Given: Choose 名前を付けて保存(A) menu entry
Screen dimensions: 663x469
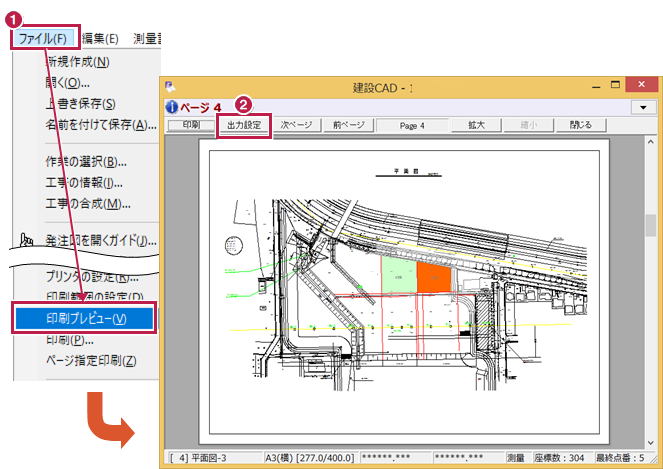Looking at the screenshot, I should pos(100,125).
